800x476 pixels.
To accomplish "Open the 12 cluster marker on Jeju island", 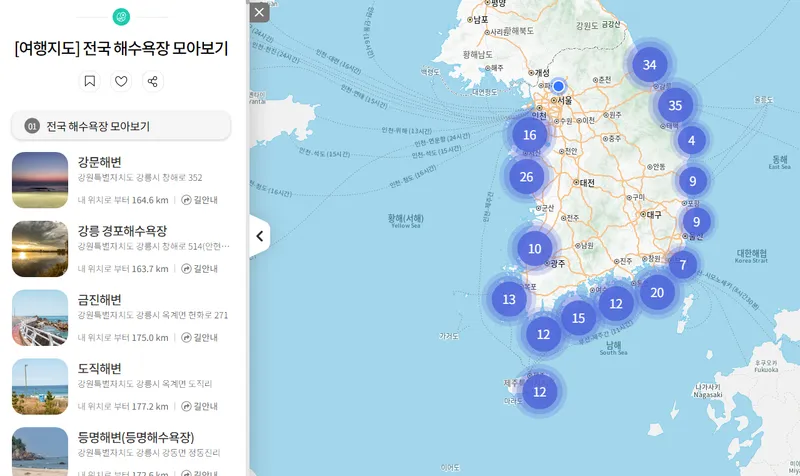I will [540, 392].
